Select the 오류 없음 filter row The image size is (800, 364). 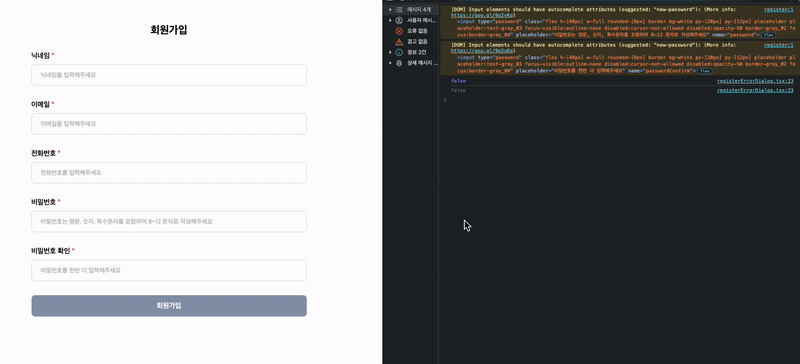click(x=412, y=31)
